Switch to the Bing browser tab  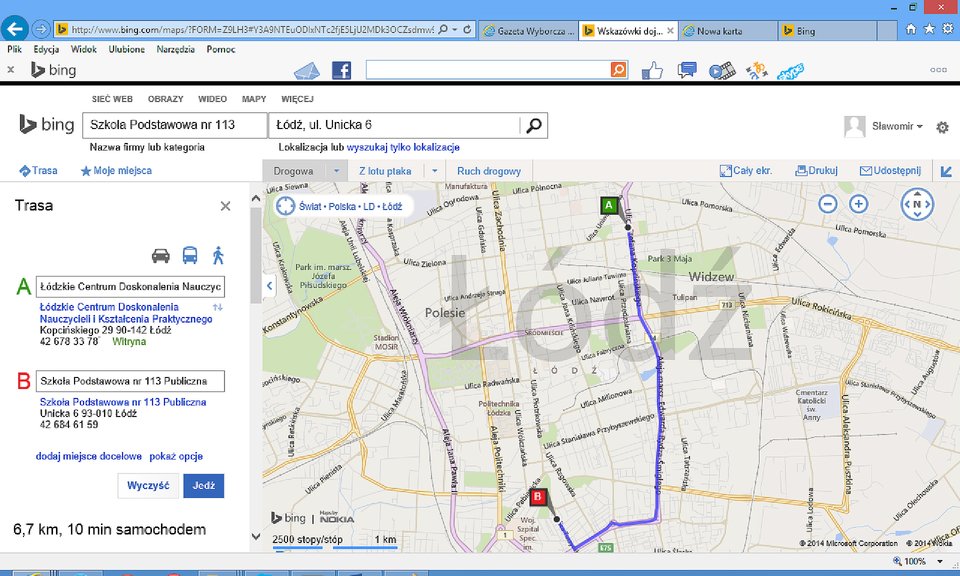coord(828,31)
